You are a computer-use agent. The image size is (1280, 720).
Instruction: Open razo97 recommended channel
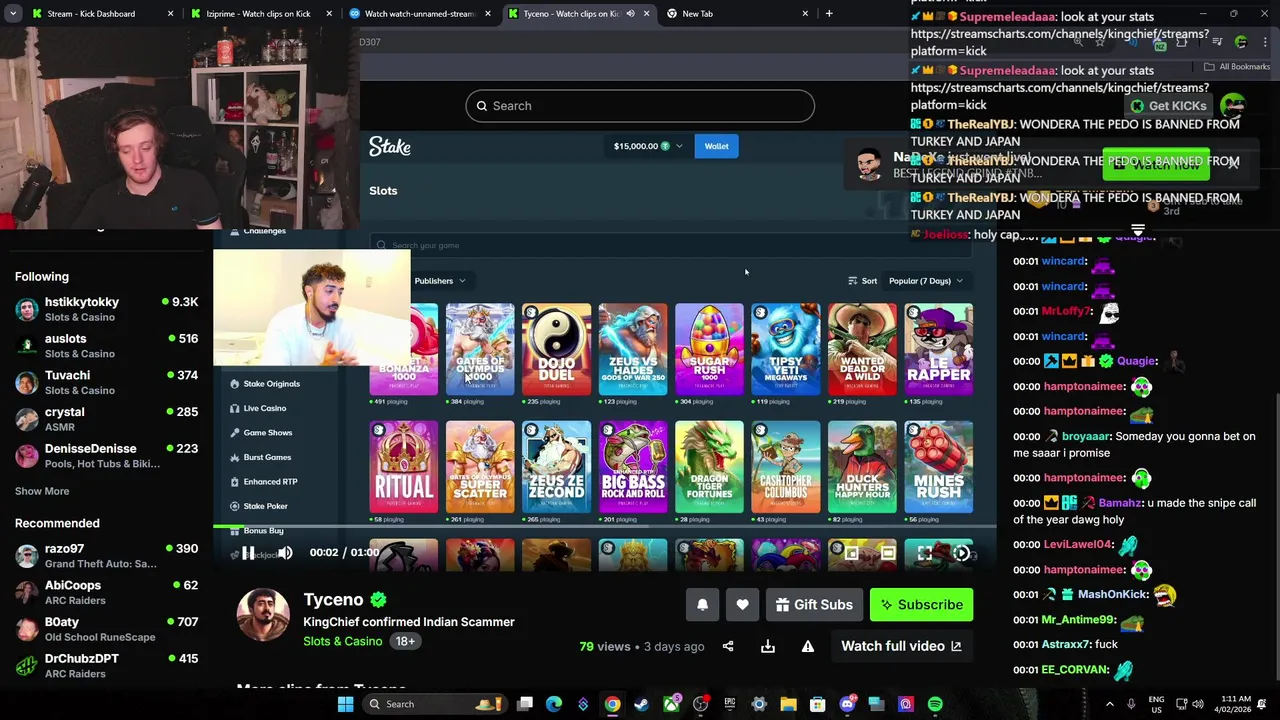(106, 556)
